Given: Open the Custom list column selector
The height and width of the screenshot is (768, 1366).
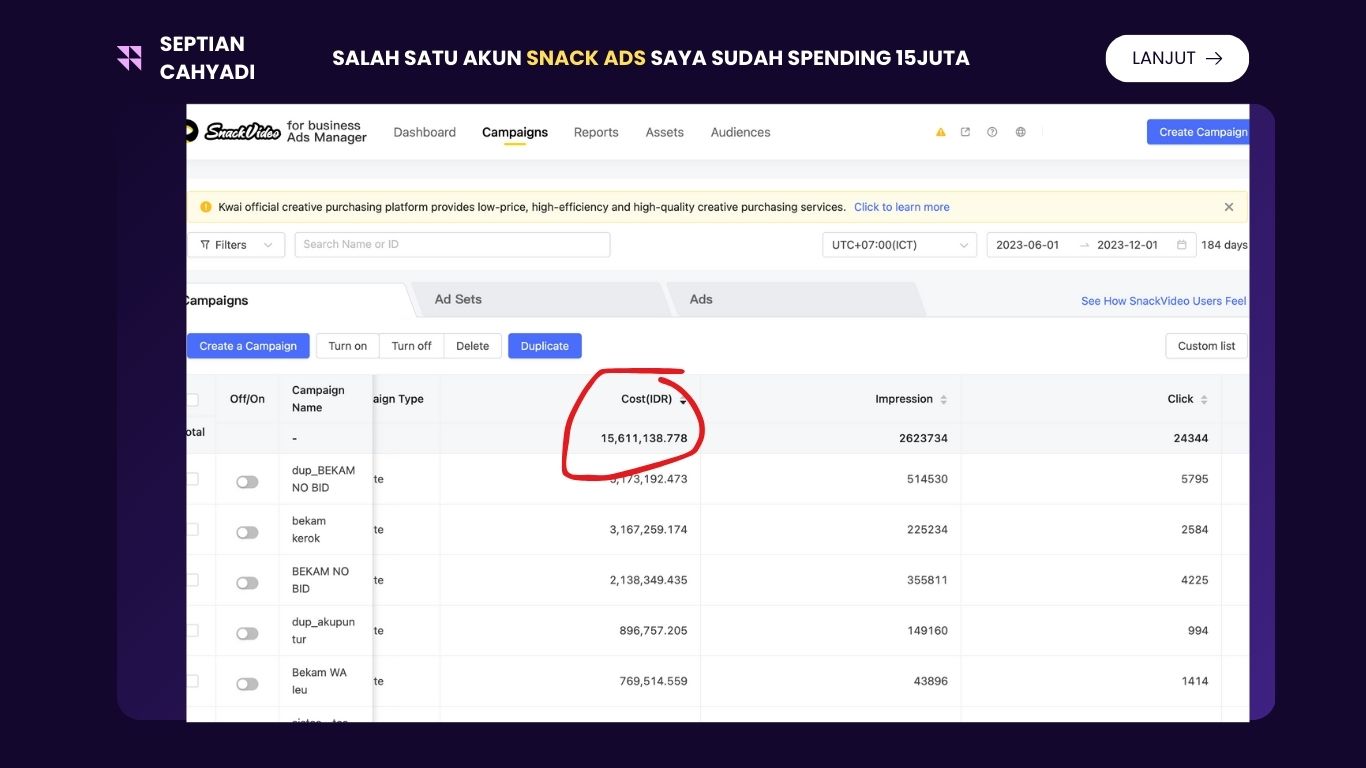Looking at the screenshot, I should pos(1206,346).
